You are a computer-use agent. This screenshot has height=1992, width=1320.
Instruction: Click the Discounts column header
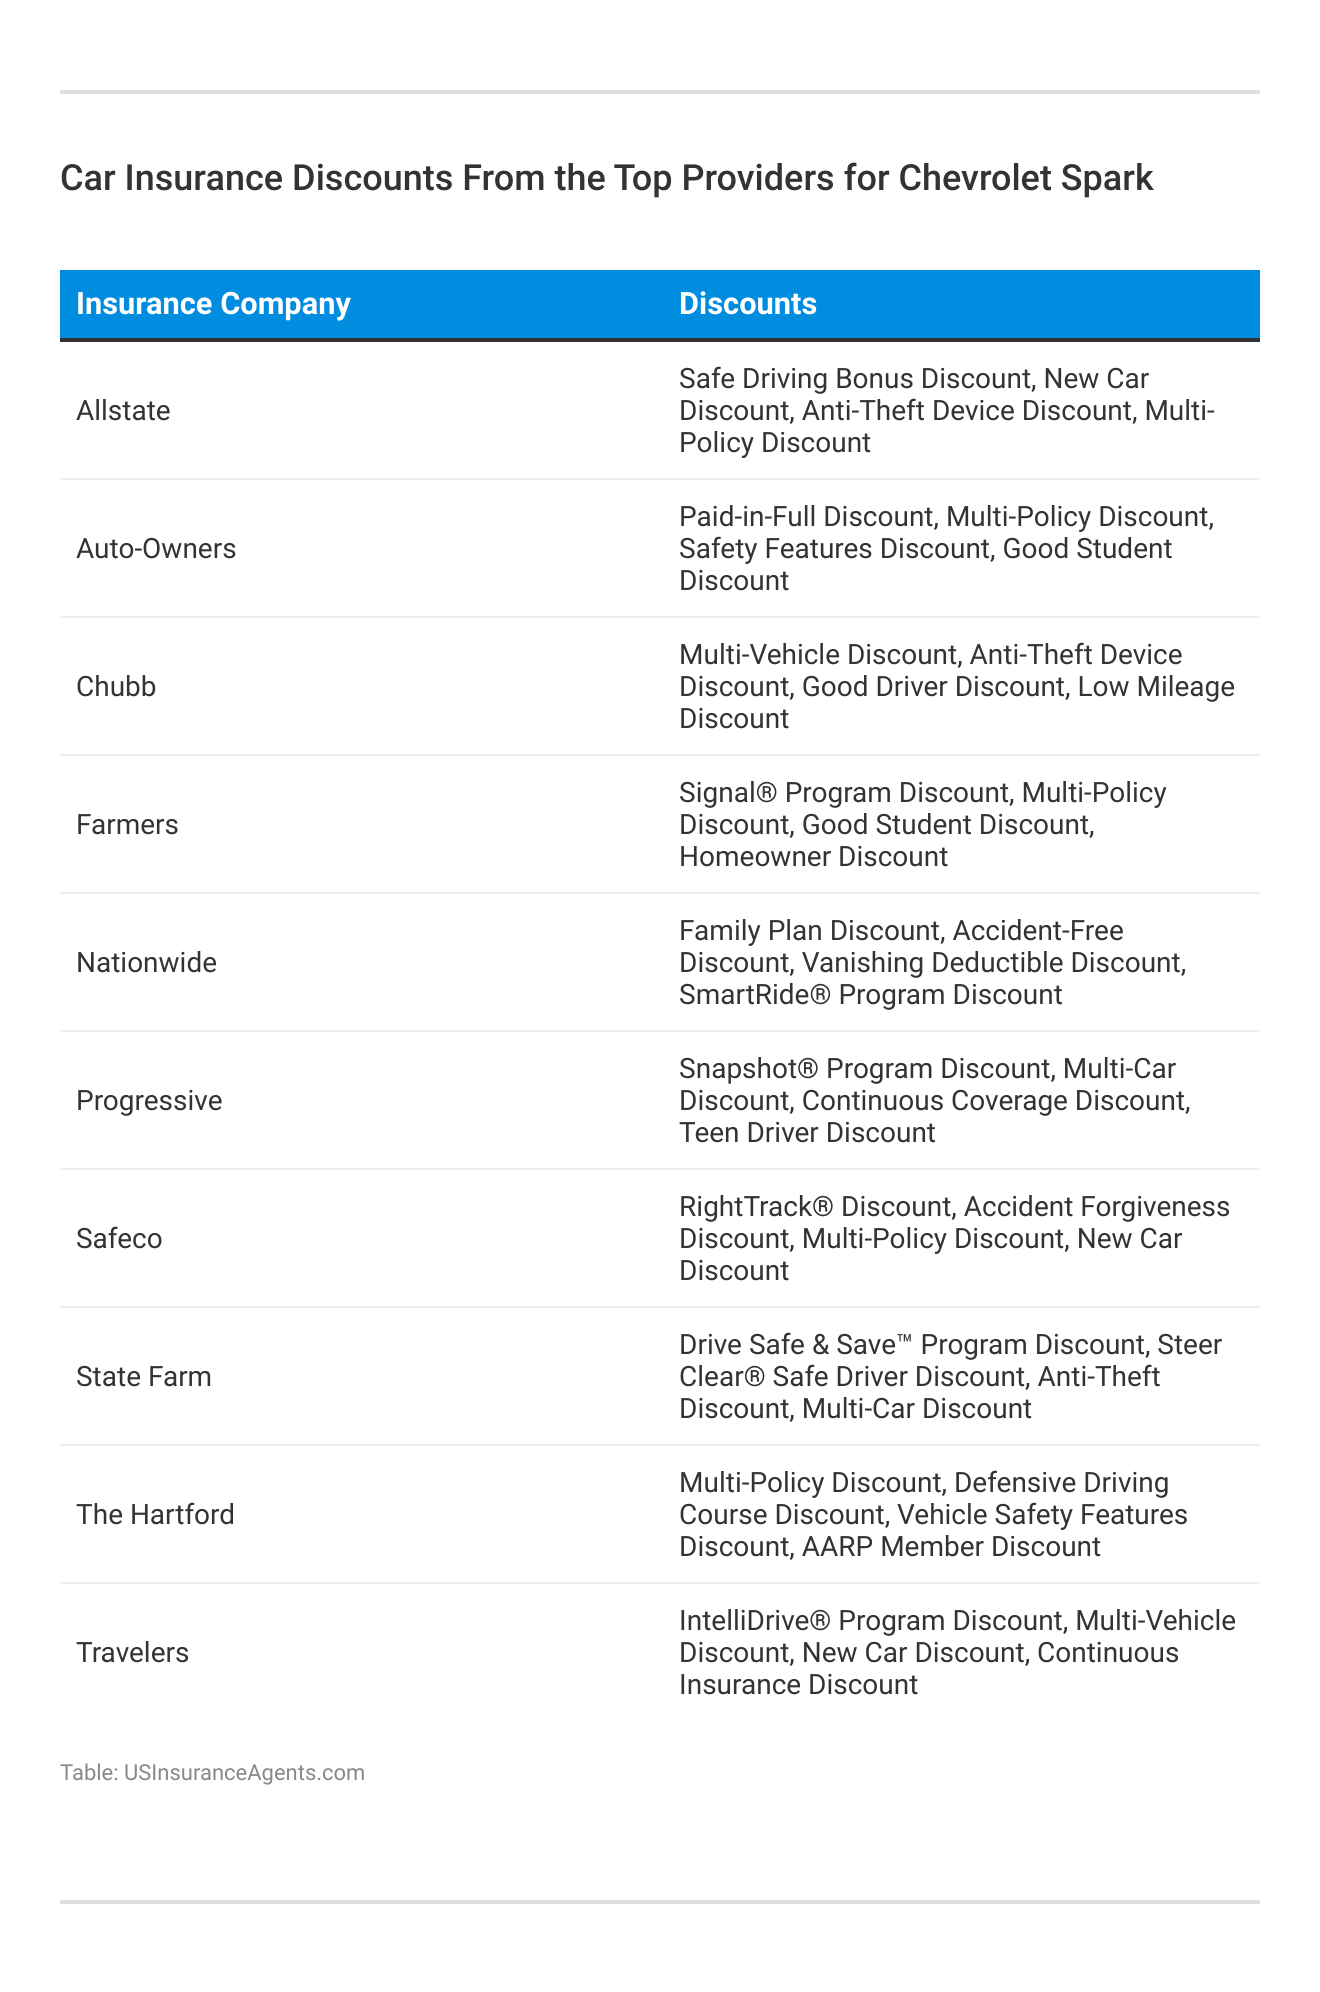747,304
